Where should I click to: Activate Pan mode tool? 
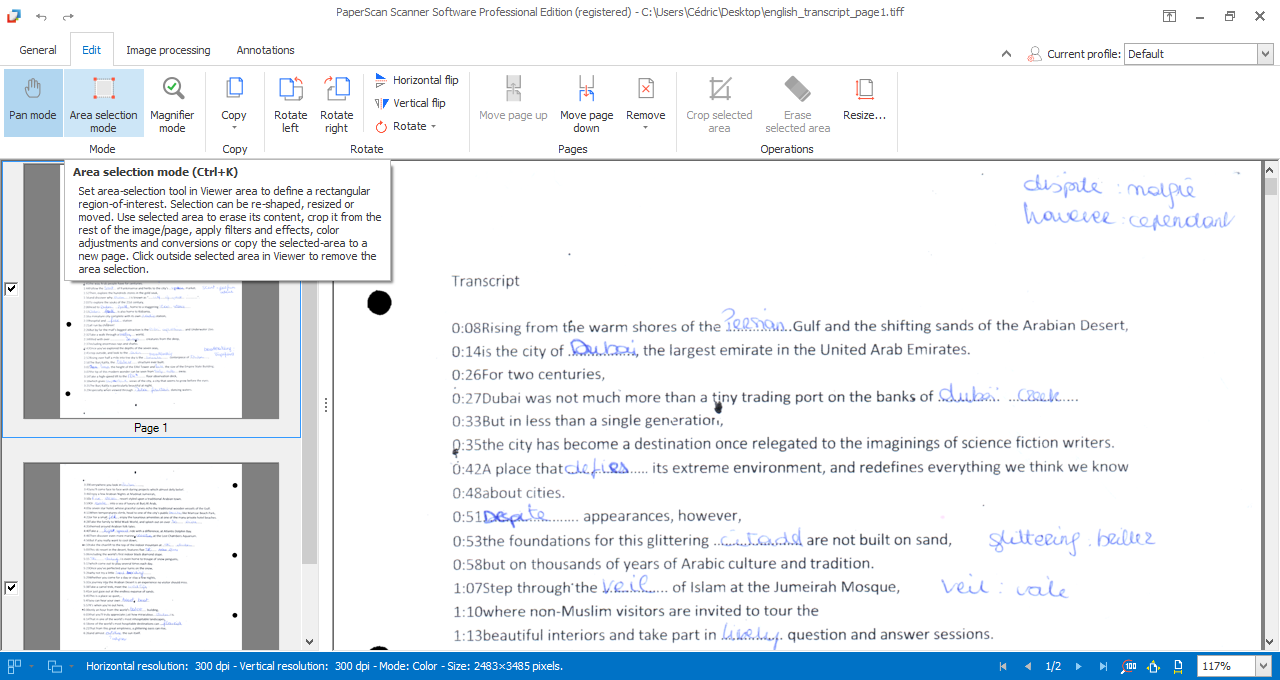33,102
